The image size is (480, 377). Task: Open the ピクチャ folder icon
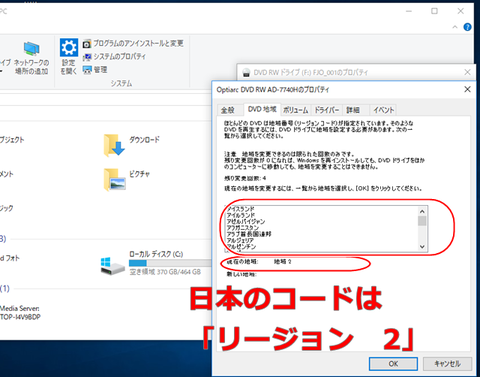[x=115, y=179]
